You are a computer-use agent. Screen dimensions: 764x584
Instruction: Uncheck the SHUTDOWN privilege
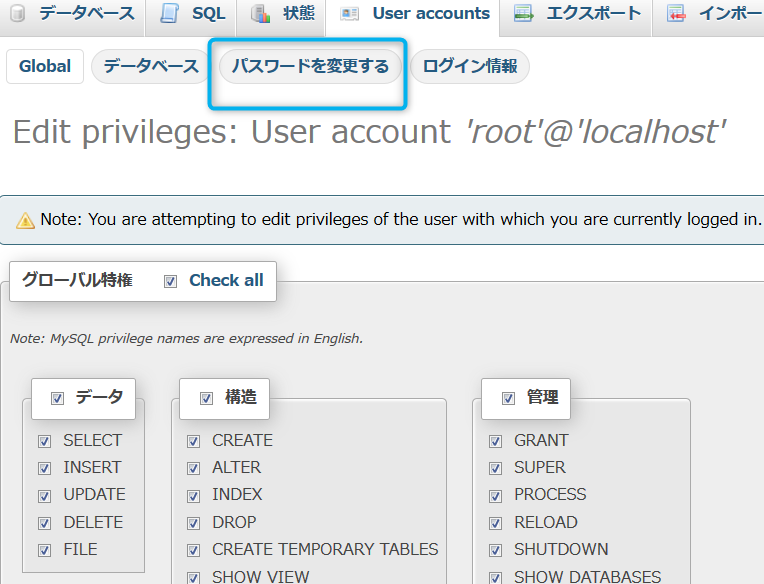[x=496, y=550]
